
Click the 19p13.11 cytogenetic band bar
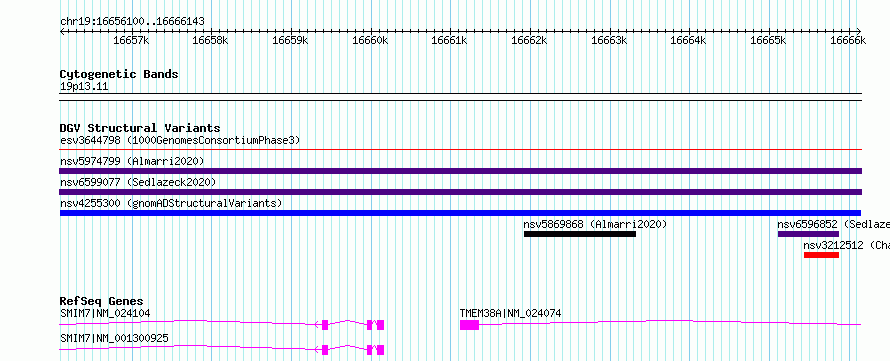(x=460, y=97)
